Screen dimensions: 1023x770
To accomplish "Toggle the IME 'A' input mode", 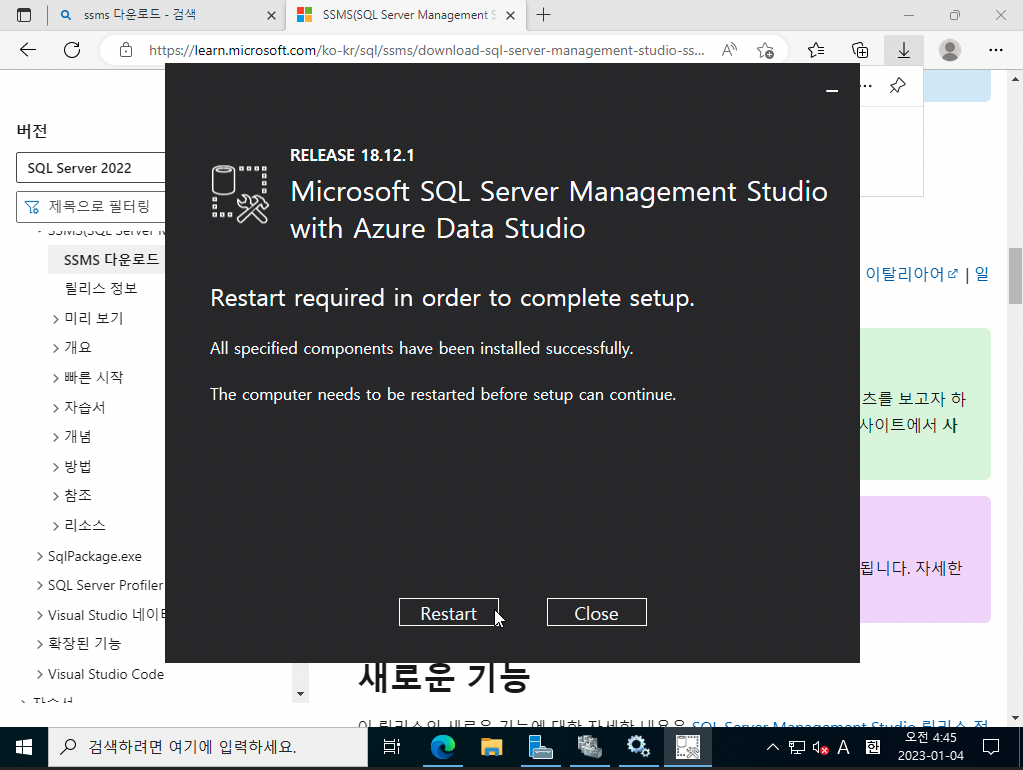I will pos(844,748).
